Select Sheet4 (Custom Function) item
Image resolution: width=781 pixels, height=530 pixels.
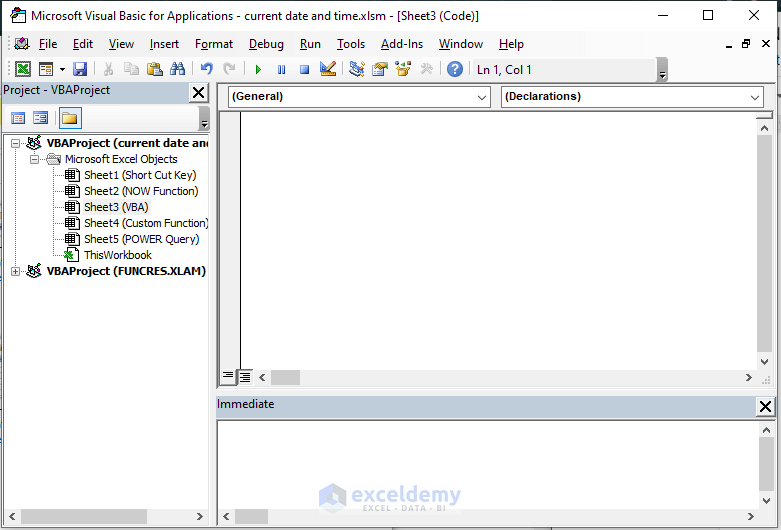tap(145, 223)
